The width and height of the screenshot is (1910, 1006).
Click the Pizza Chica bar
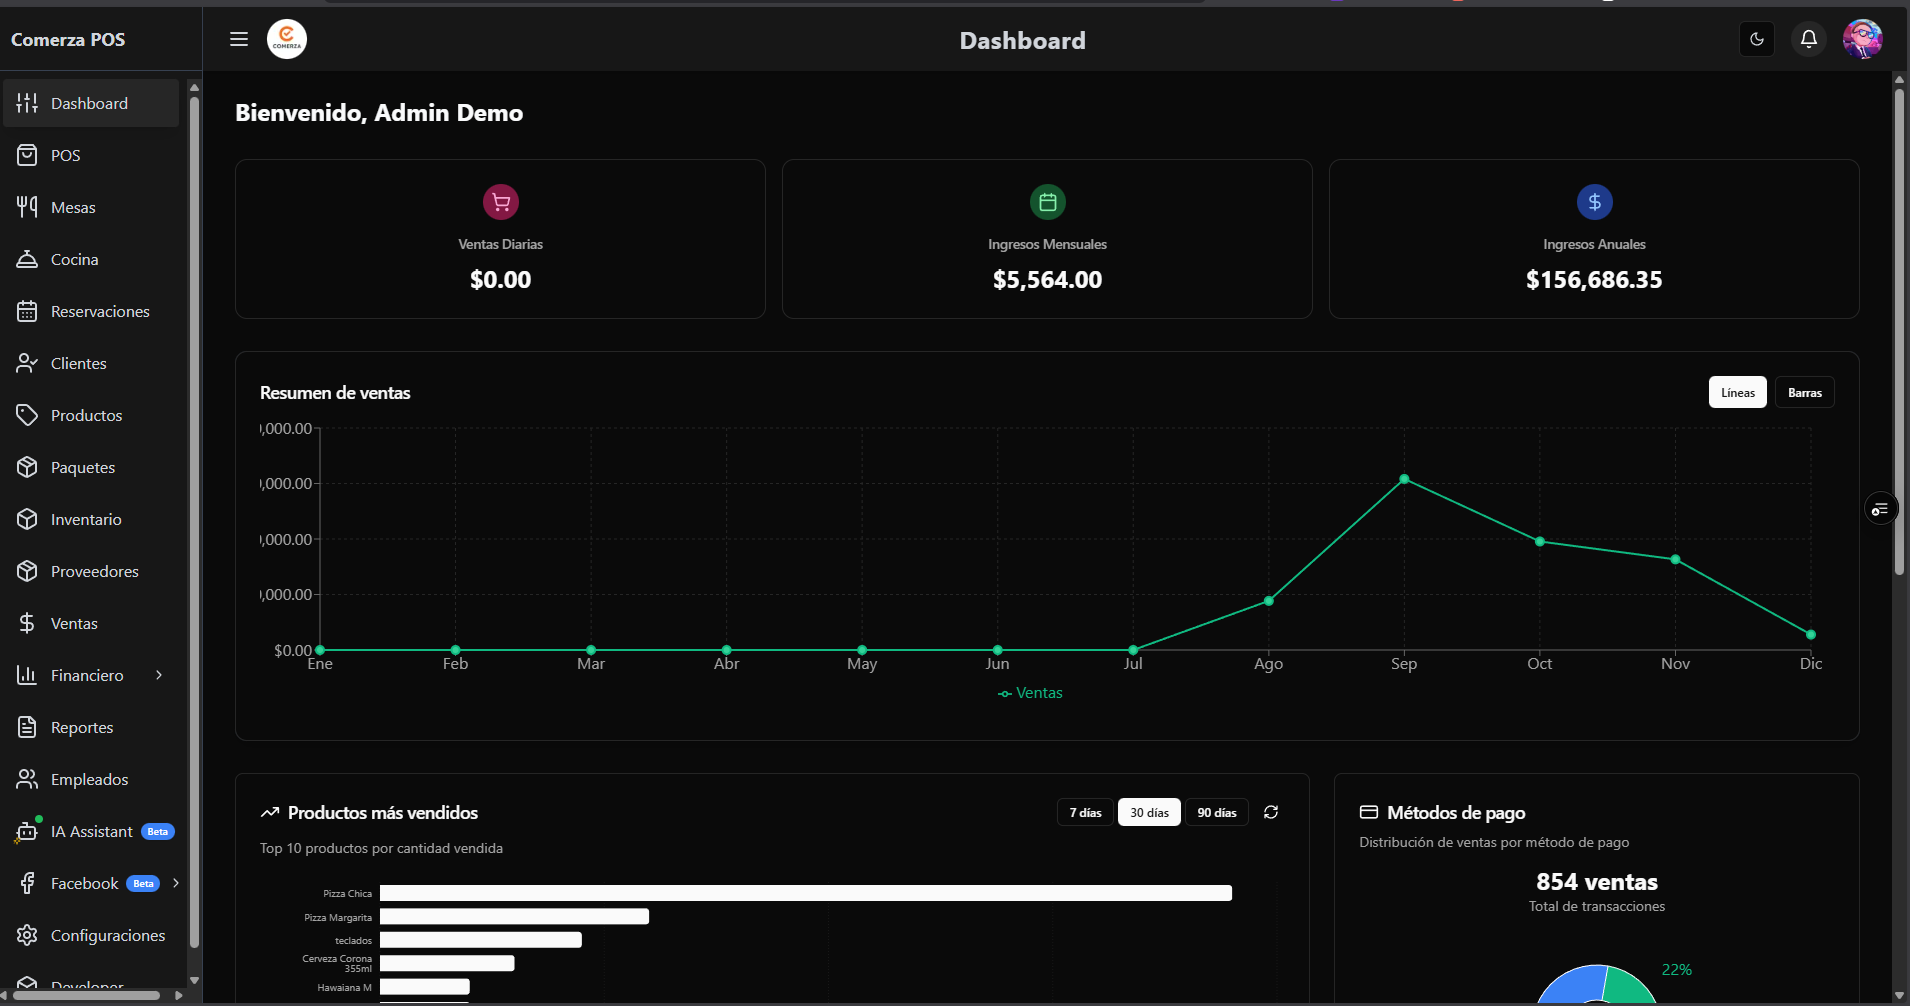806,893
